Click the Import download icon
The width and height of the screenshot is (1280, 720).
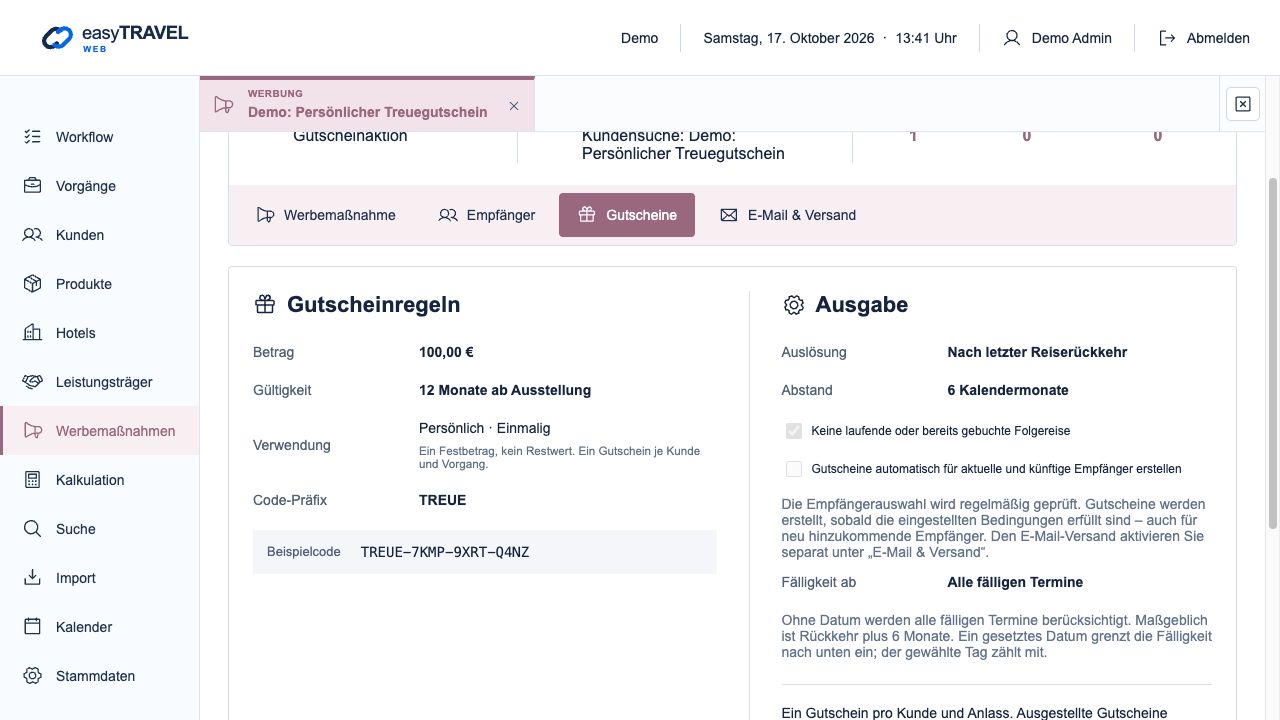tap(33, 578)
